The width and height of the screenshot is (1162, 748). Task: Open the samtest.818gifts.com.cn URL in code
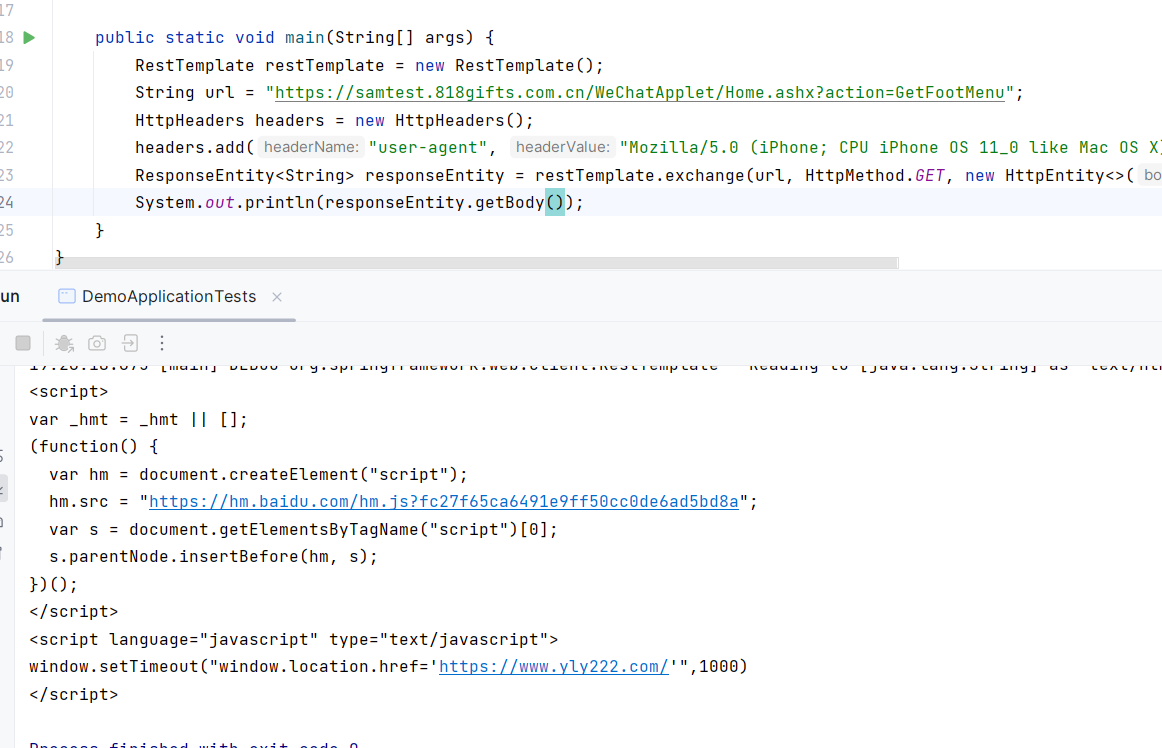[x=640, y=93]
